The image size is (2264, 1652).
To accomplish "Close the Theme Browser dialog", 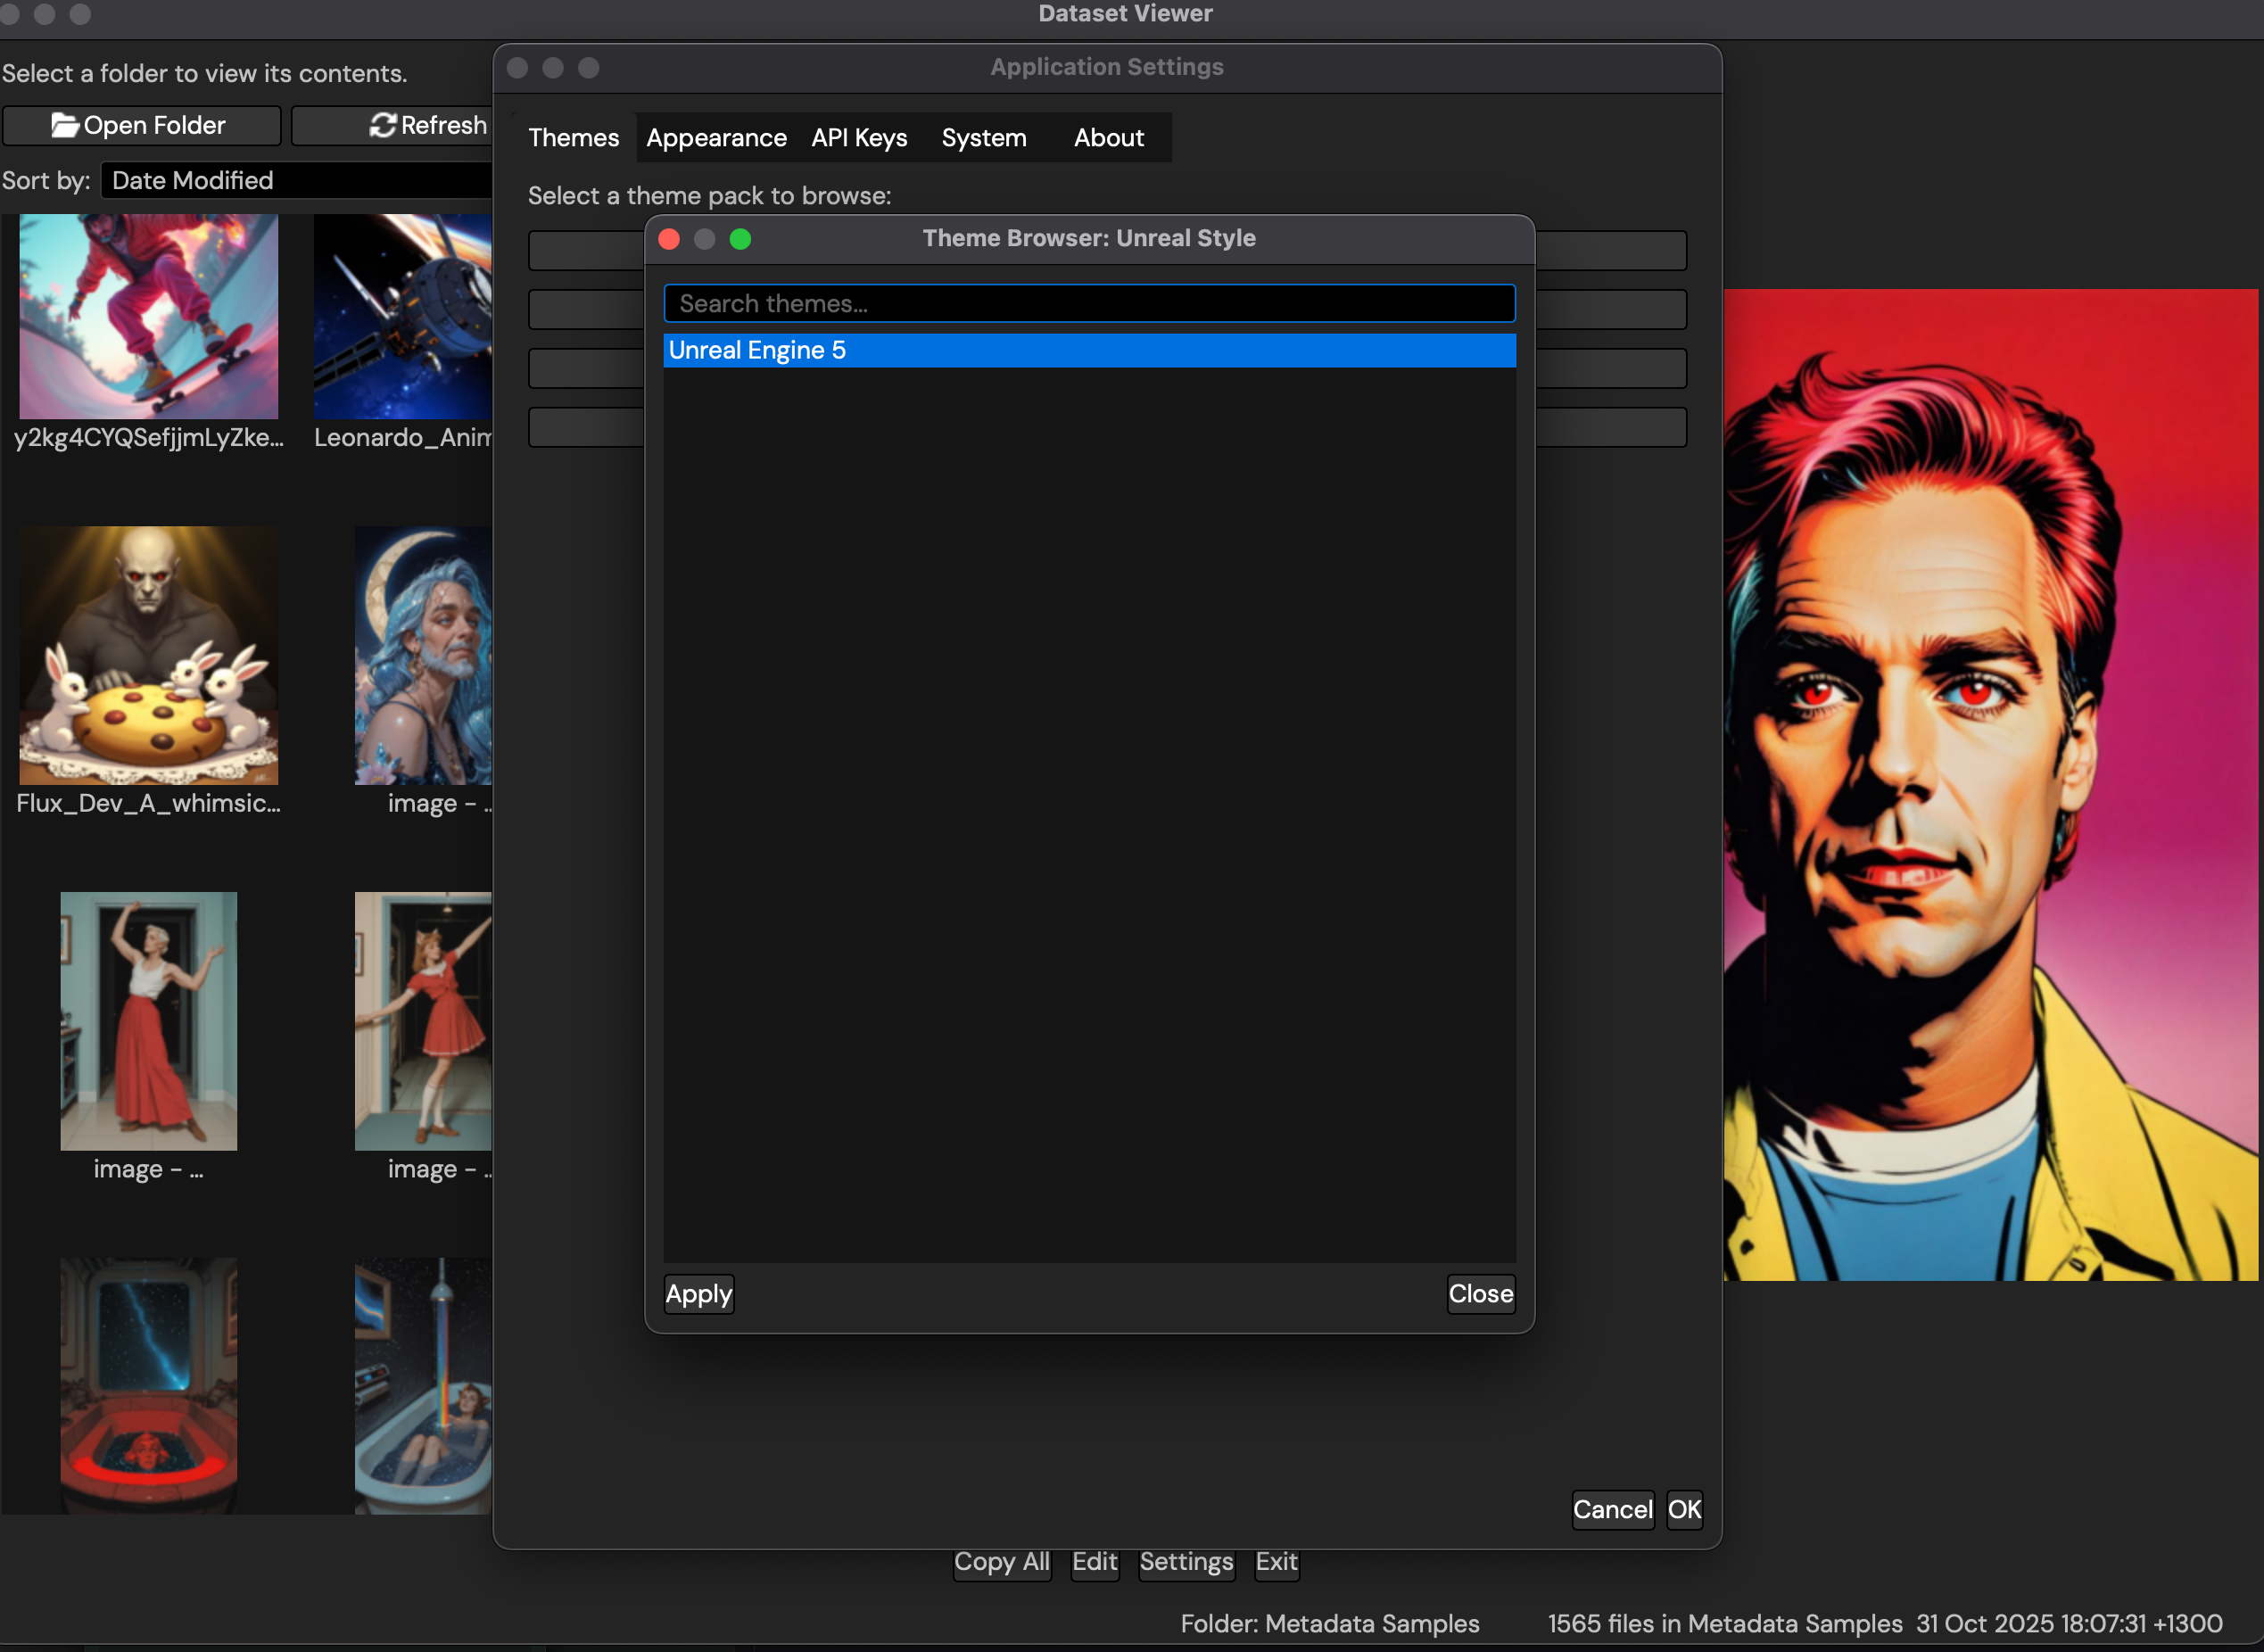I will [x=1480, y=1294].
